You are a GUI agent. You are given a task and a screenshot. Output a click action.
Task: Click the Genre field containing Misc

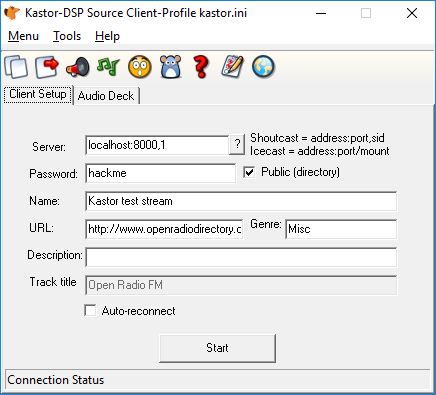(x=341, y=229)
